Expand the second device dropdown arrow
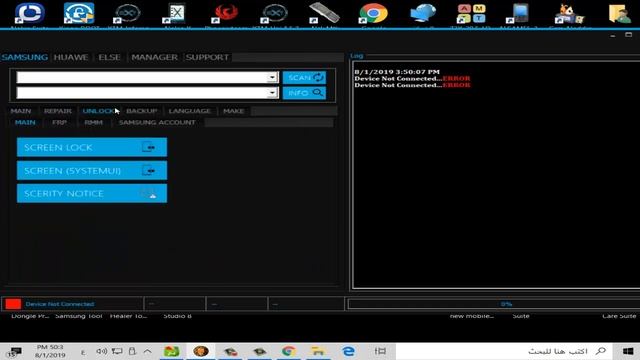 tap(272, 93)
